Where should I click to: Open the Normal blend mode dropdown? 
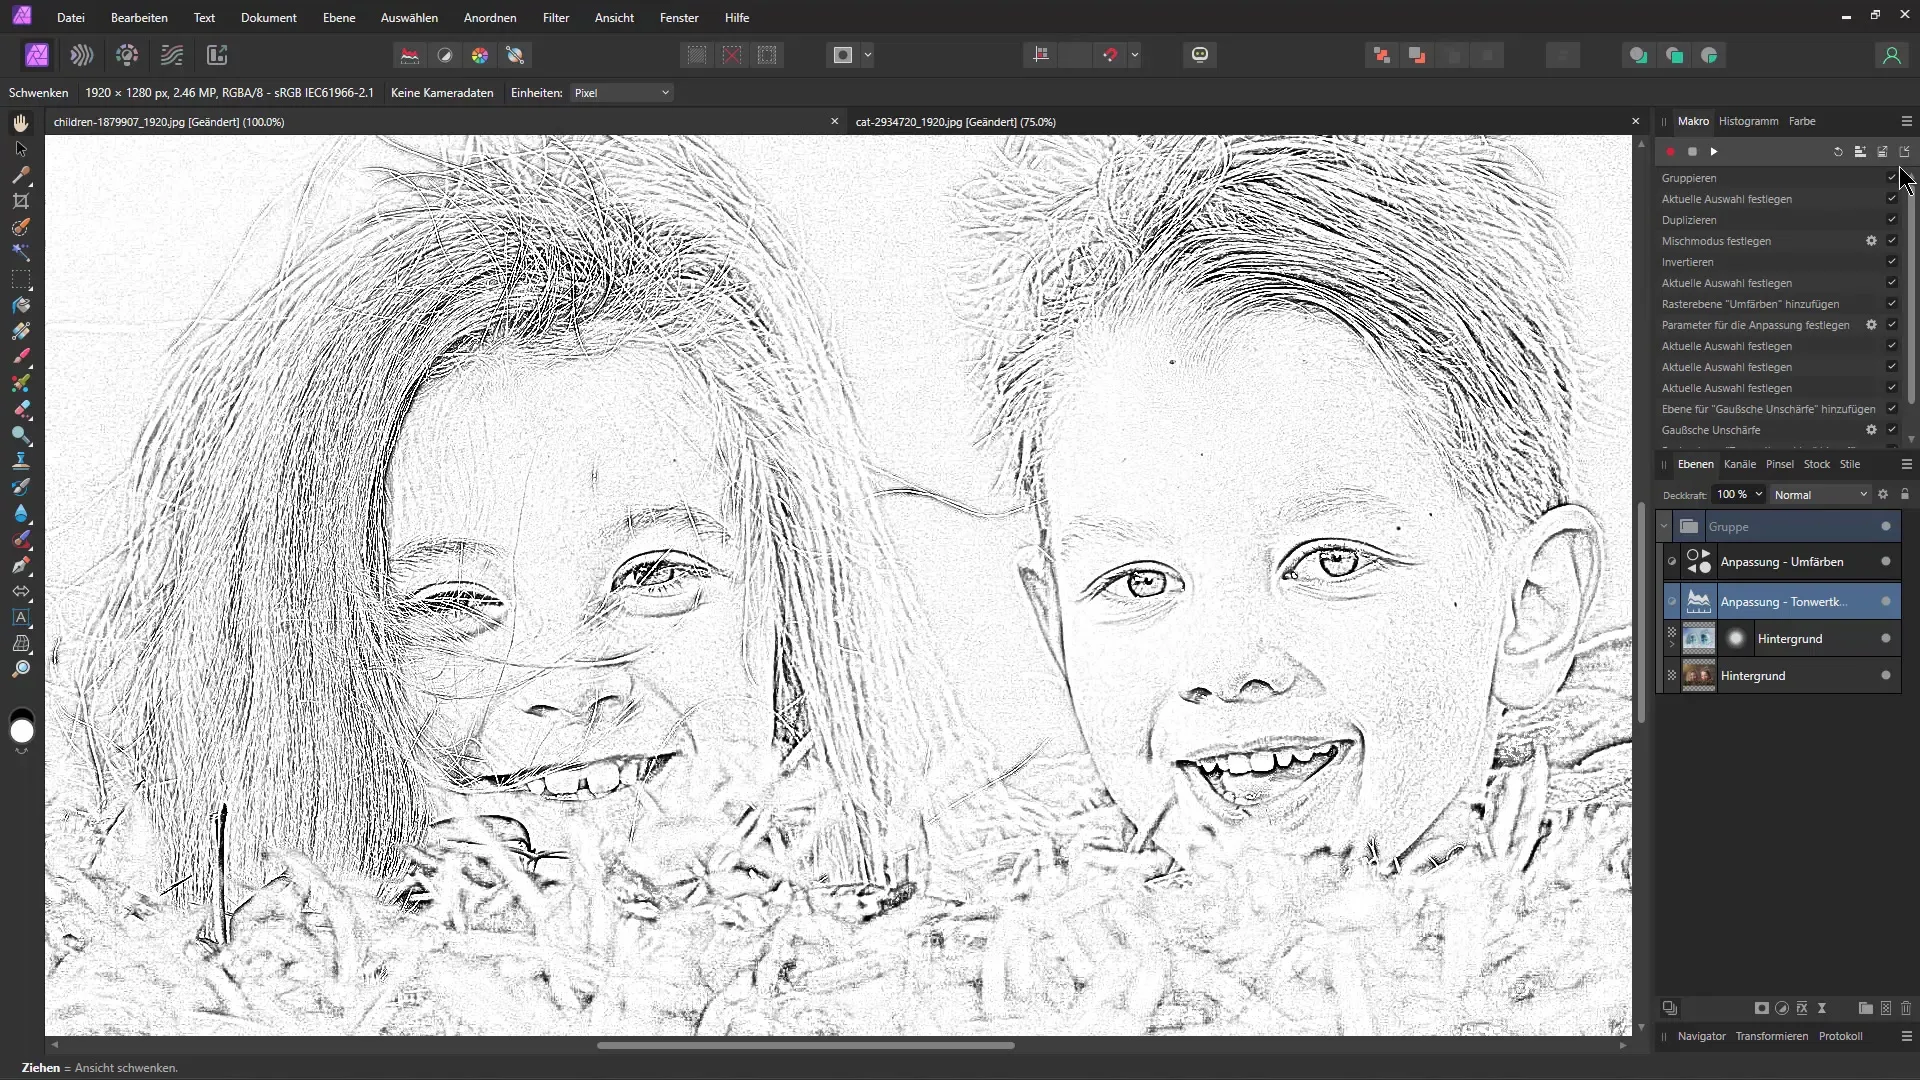click(x=1821, y=495)
